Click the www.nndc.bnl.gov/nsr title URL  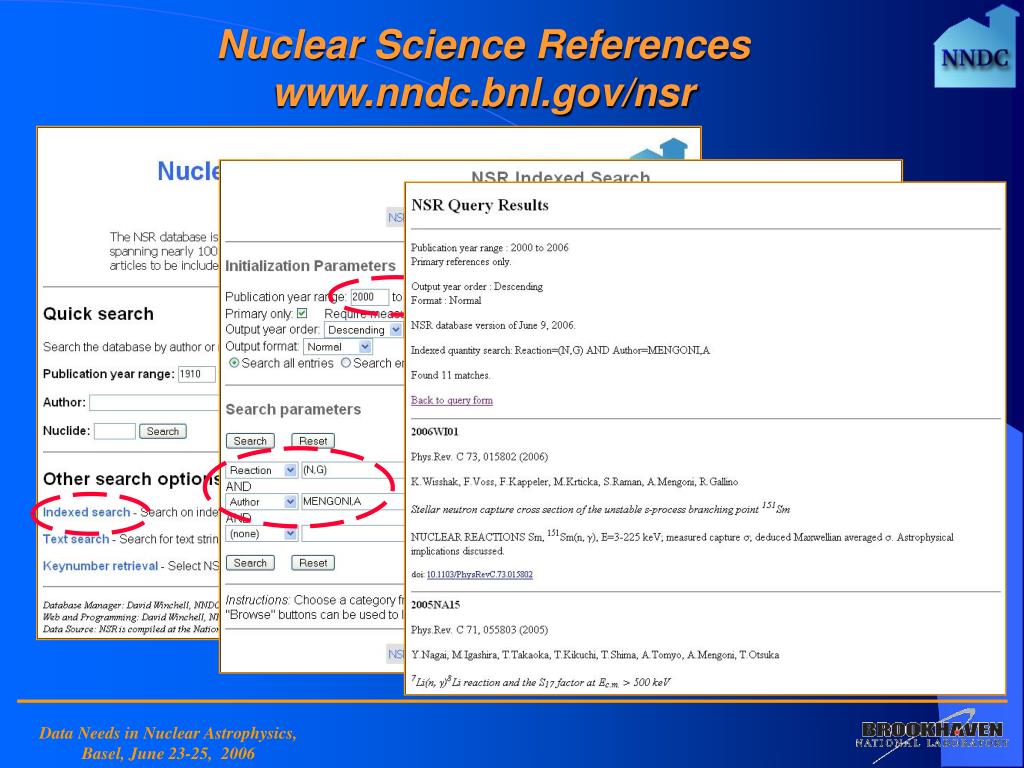point(485,93)
